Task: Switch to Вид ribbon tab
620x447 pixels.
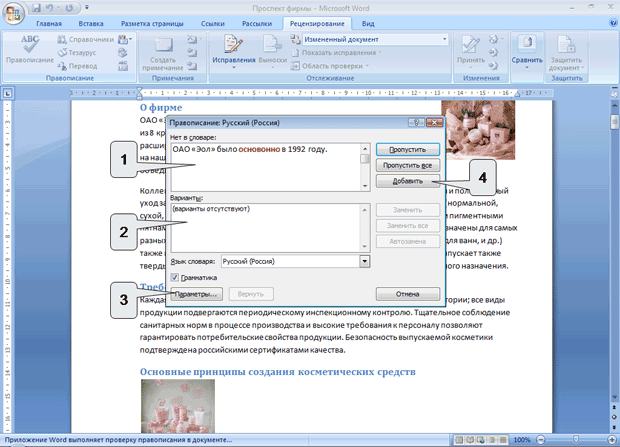Action: (x=368, y=23)
